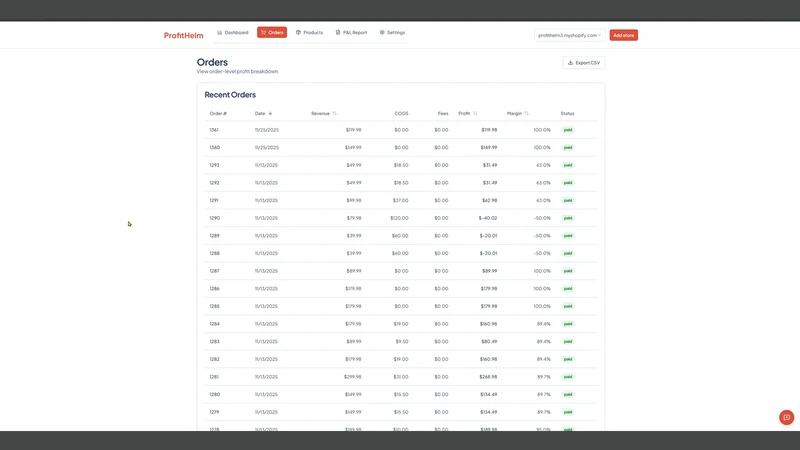Click revenue $119.98 for order 1361

pos(354,130)
